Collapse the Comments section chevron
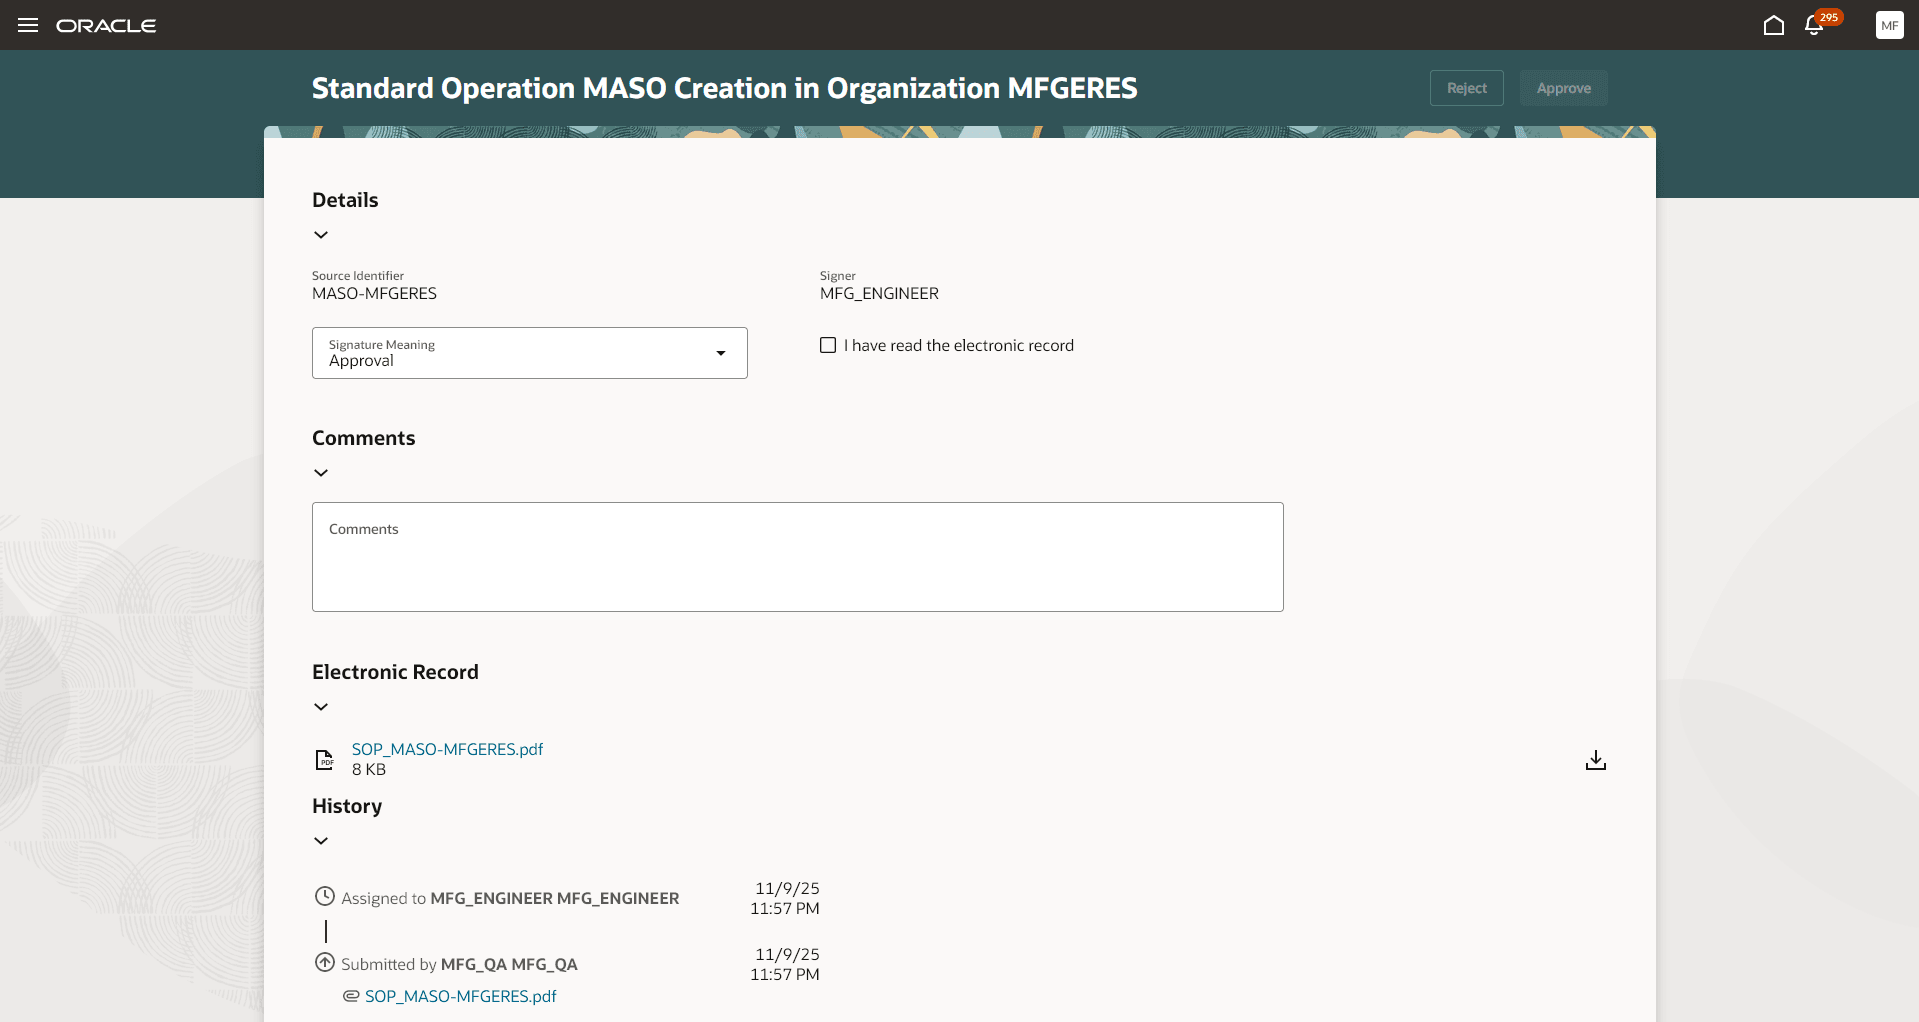The width and height of the screenshot is (1919, 1022). coord(320,472)
